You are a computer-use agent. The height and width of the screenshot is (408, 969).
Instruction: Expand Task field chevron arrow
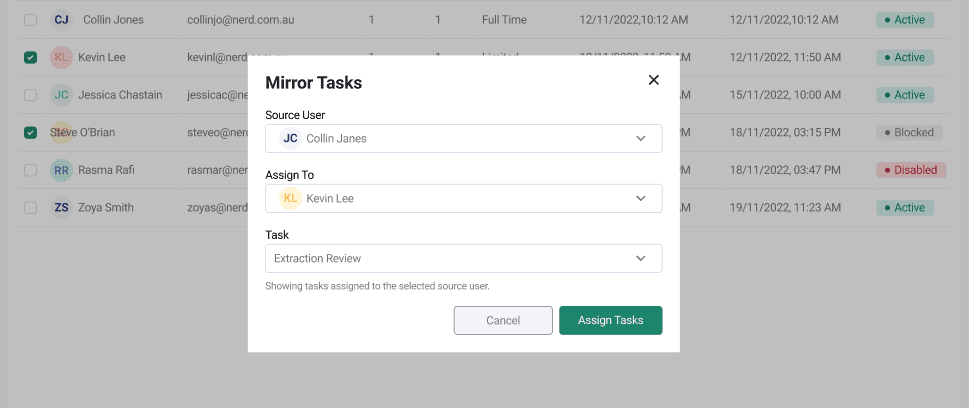click(641, 258)
